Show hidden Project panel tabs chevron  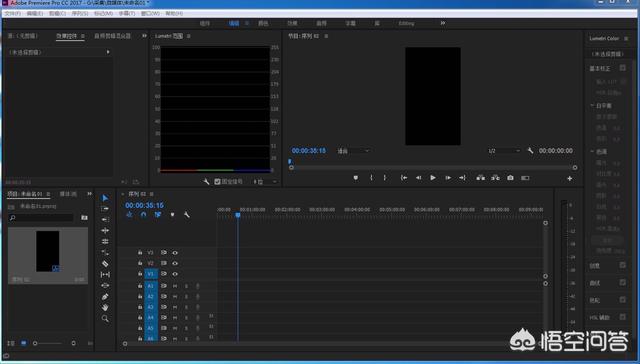click(x=89, y=194)
